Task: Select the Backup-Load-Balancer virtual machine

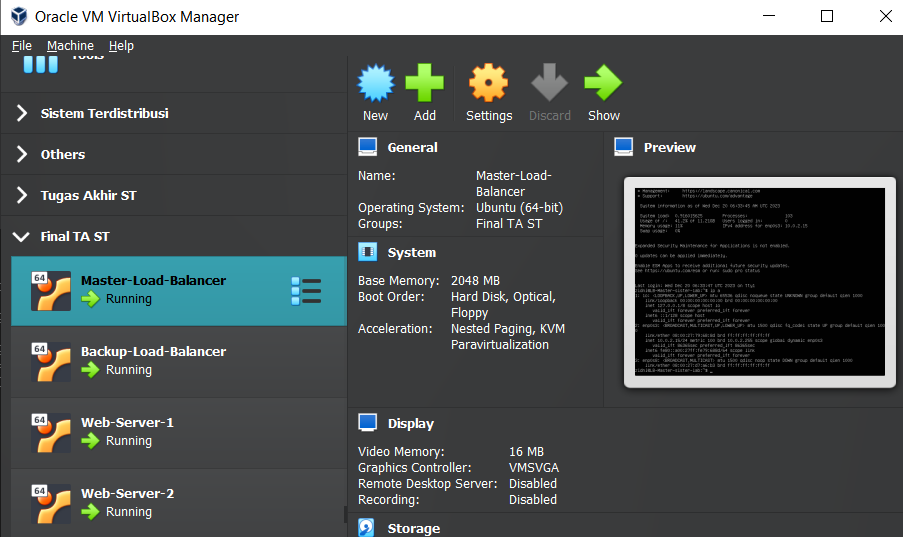Action: coord(153,361)
